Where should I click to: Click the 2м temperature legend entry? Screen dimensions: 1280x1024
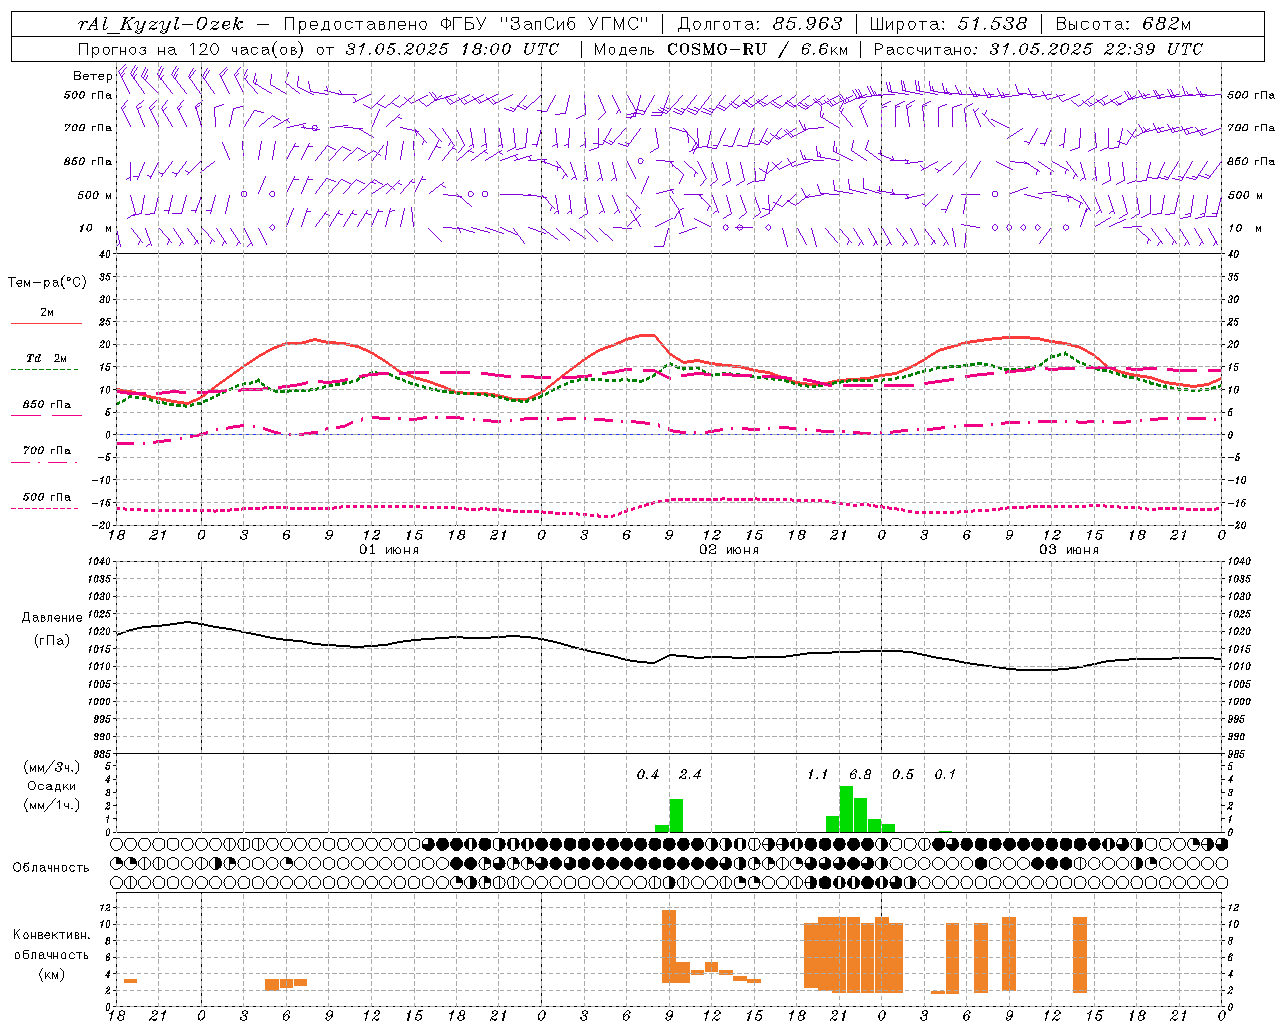(x=47, y=313)
